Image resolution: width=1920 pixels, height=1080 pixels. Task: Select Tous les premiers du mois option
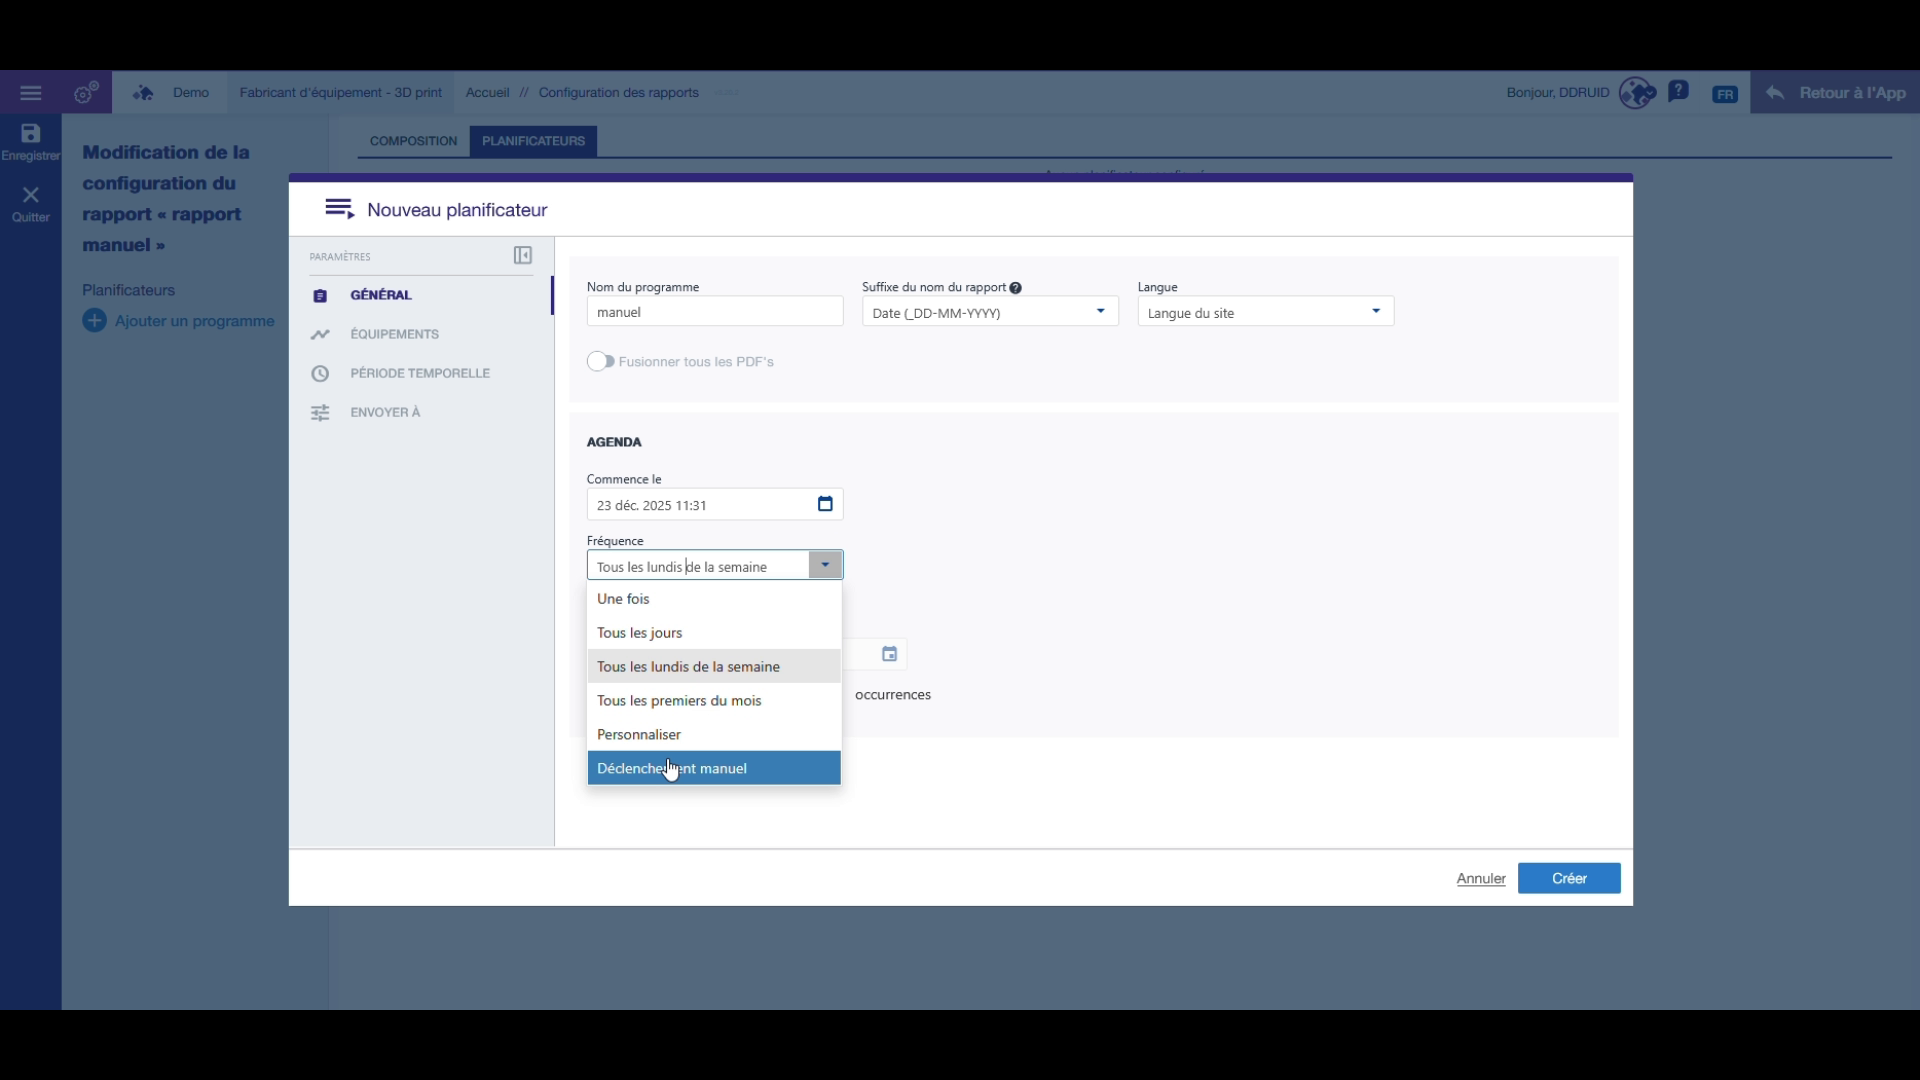click(714, 701)
